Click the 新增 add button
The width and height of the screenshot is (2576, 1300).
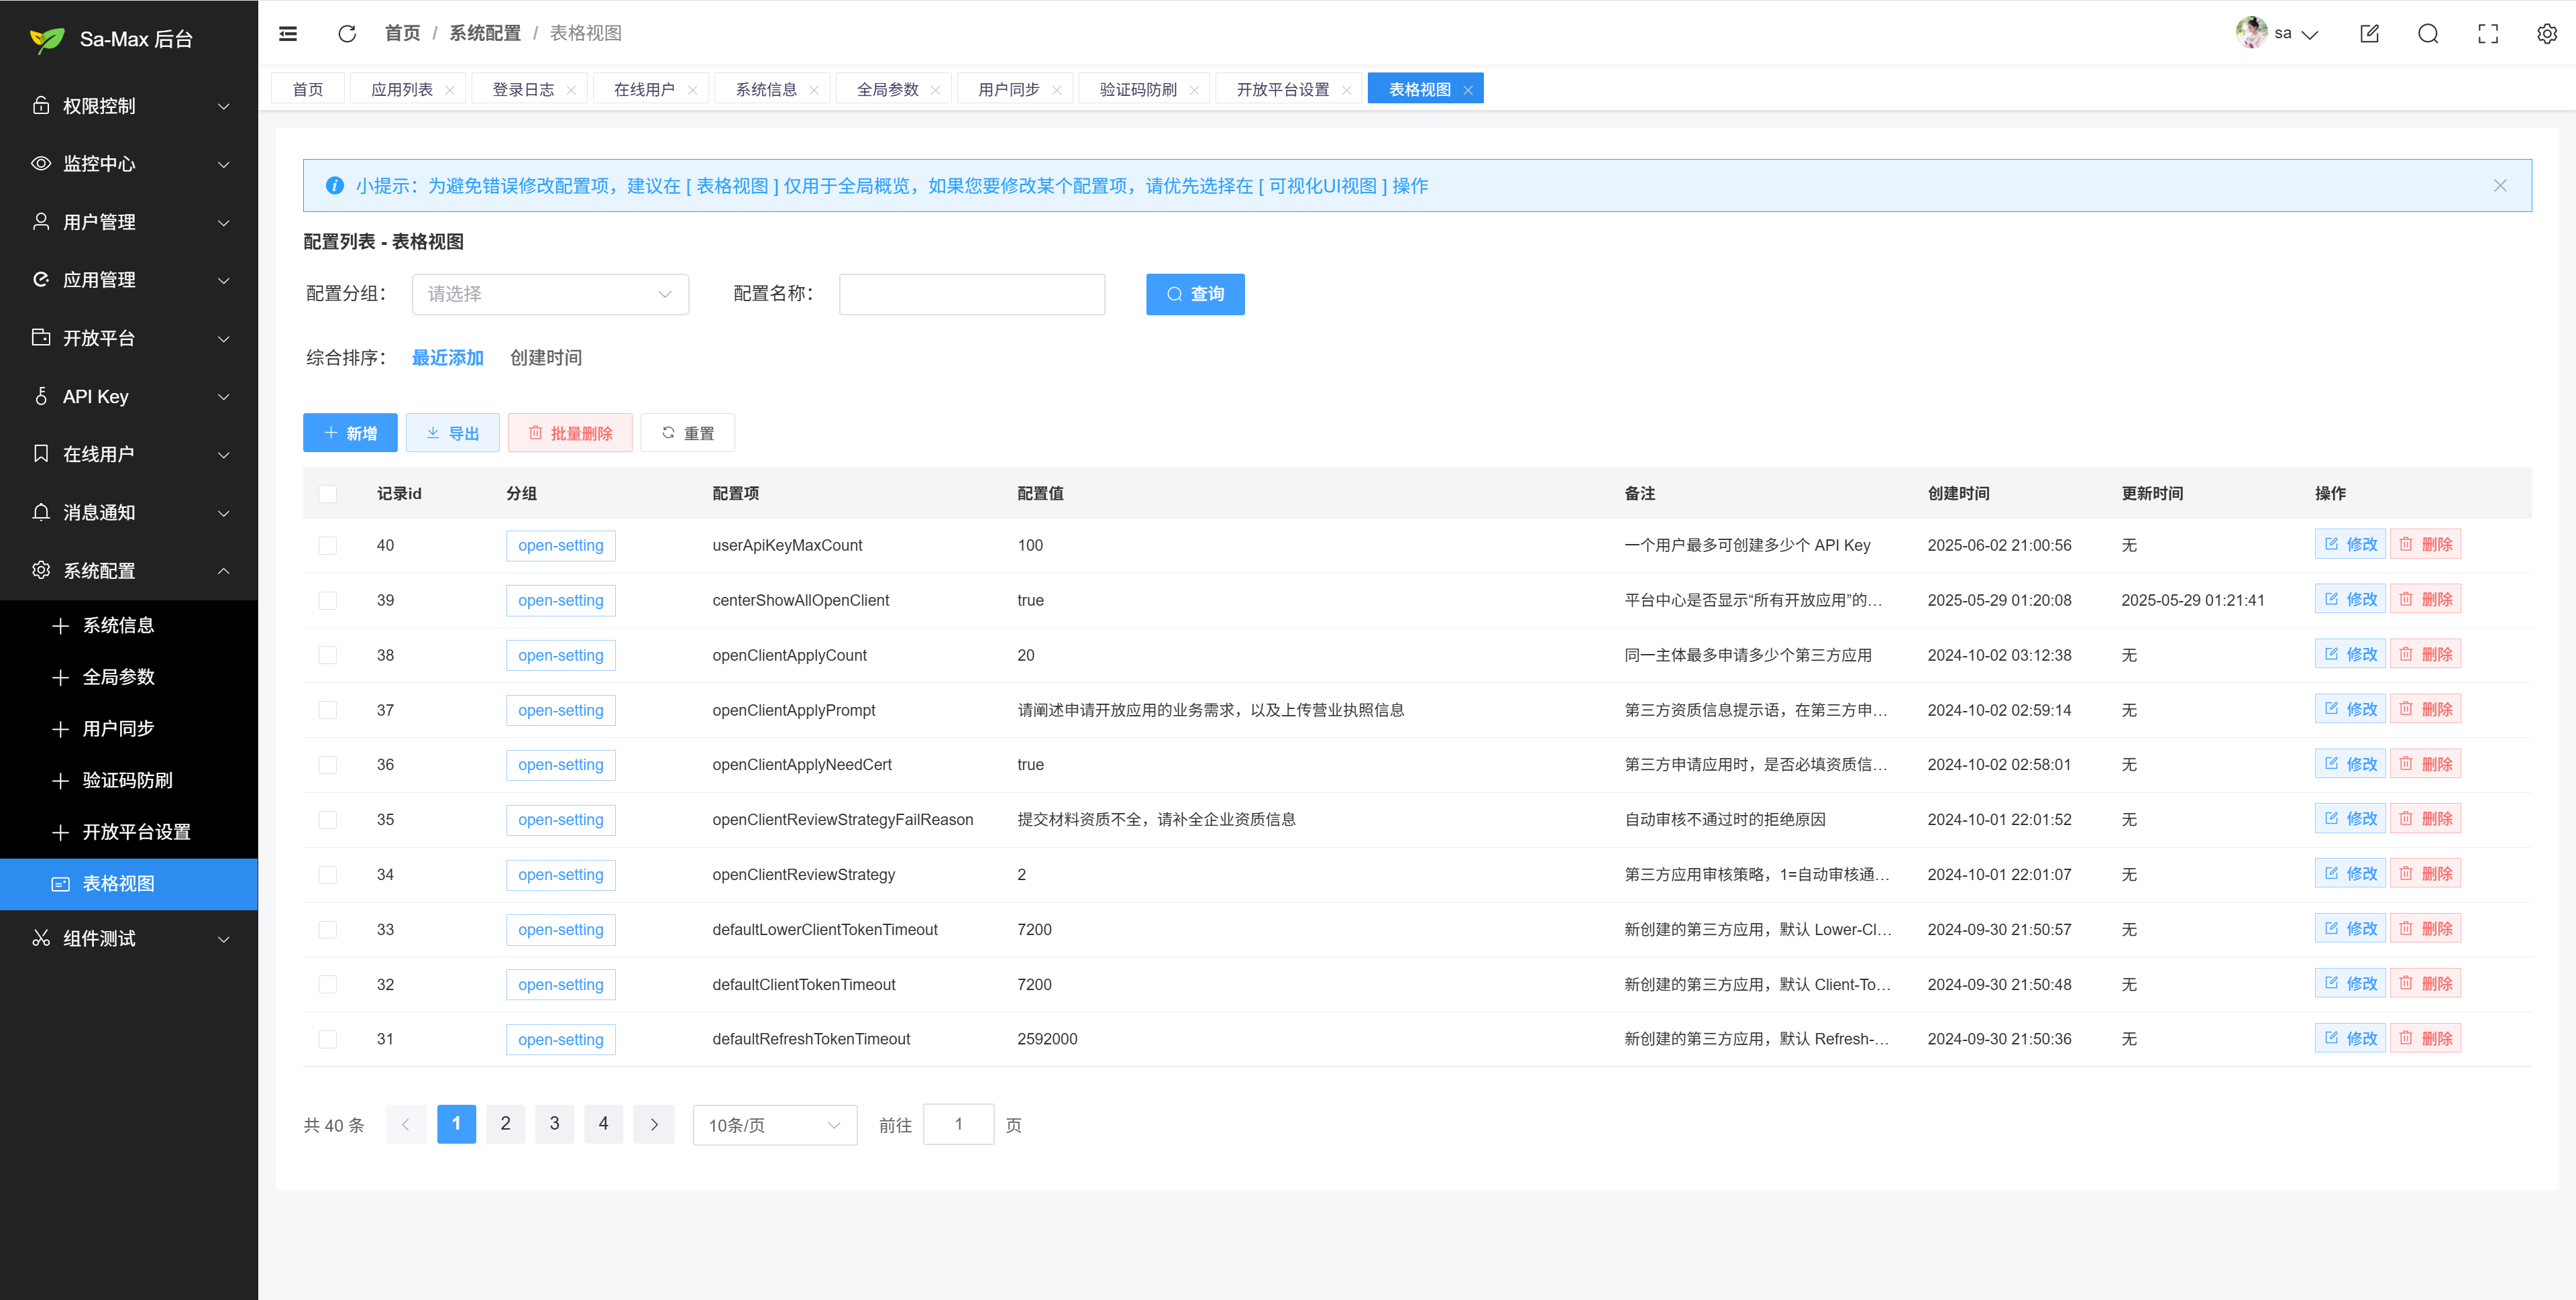point(350,433)
